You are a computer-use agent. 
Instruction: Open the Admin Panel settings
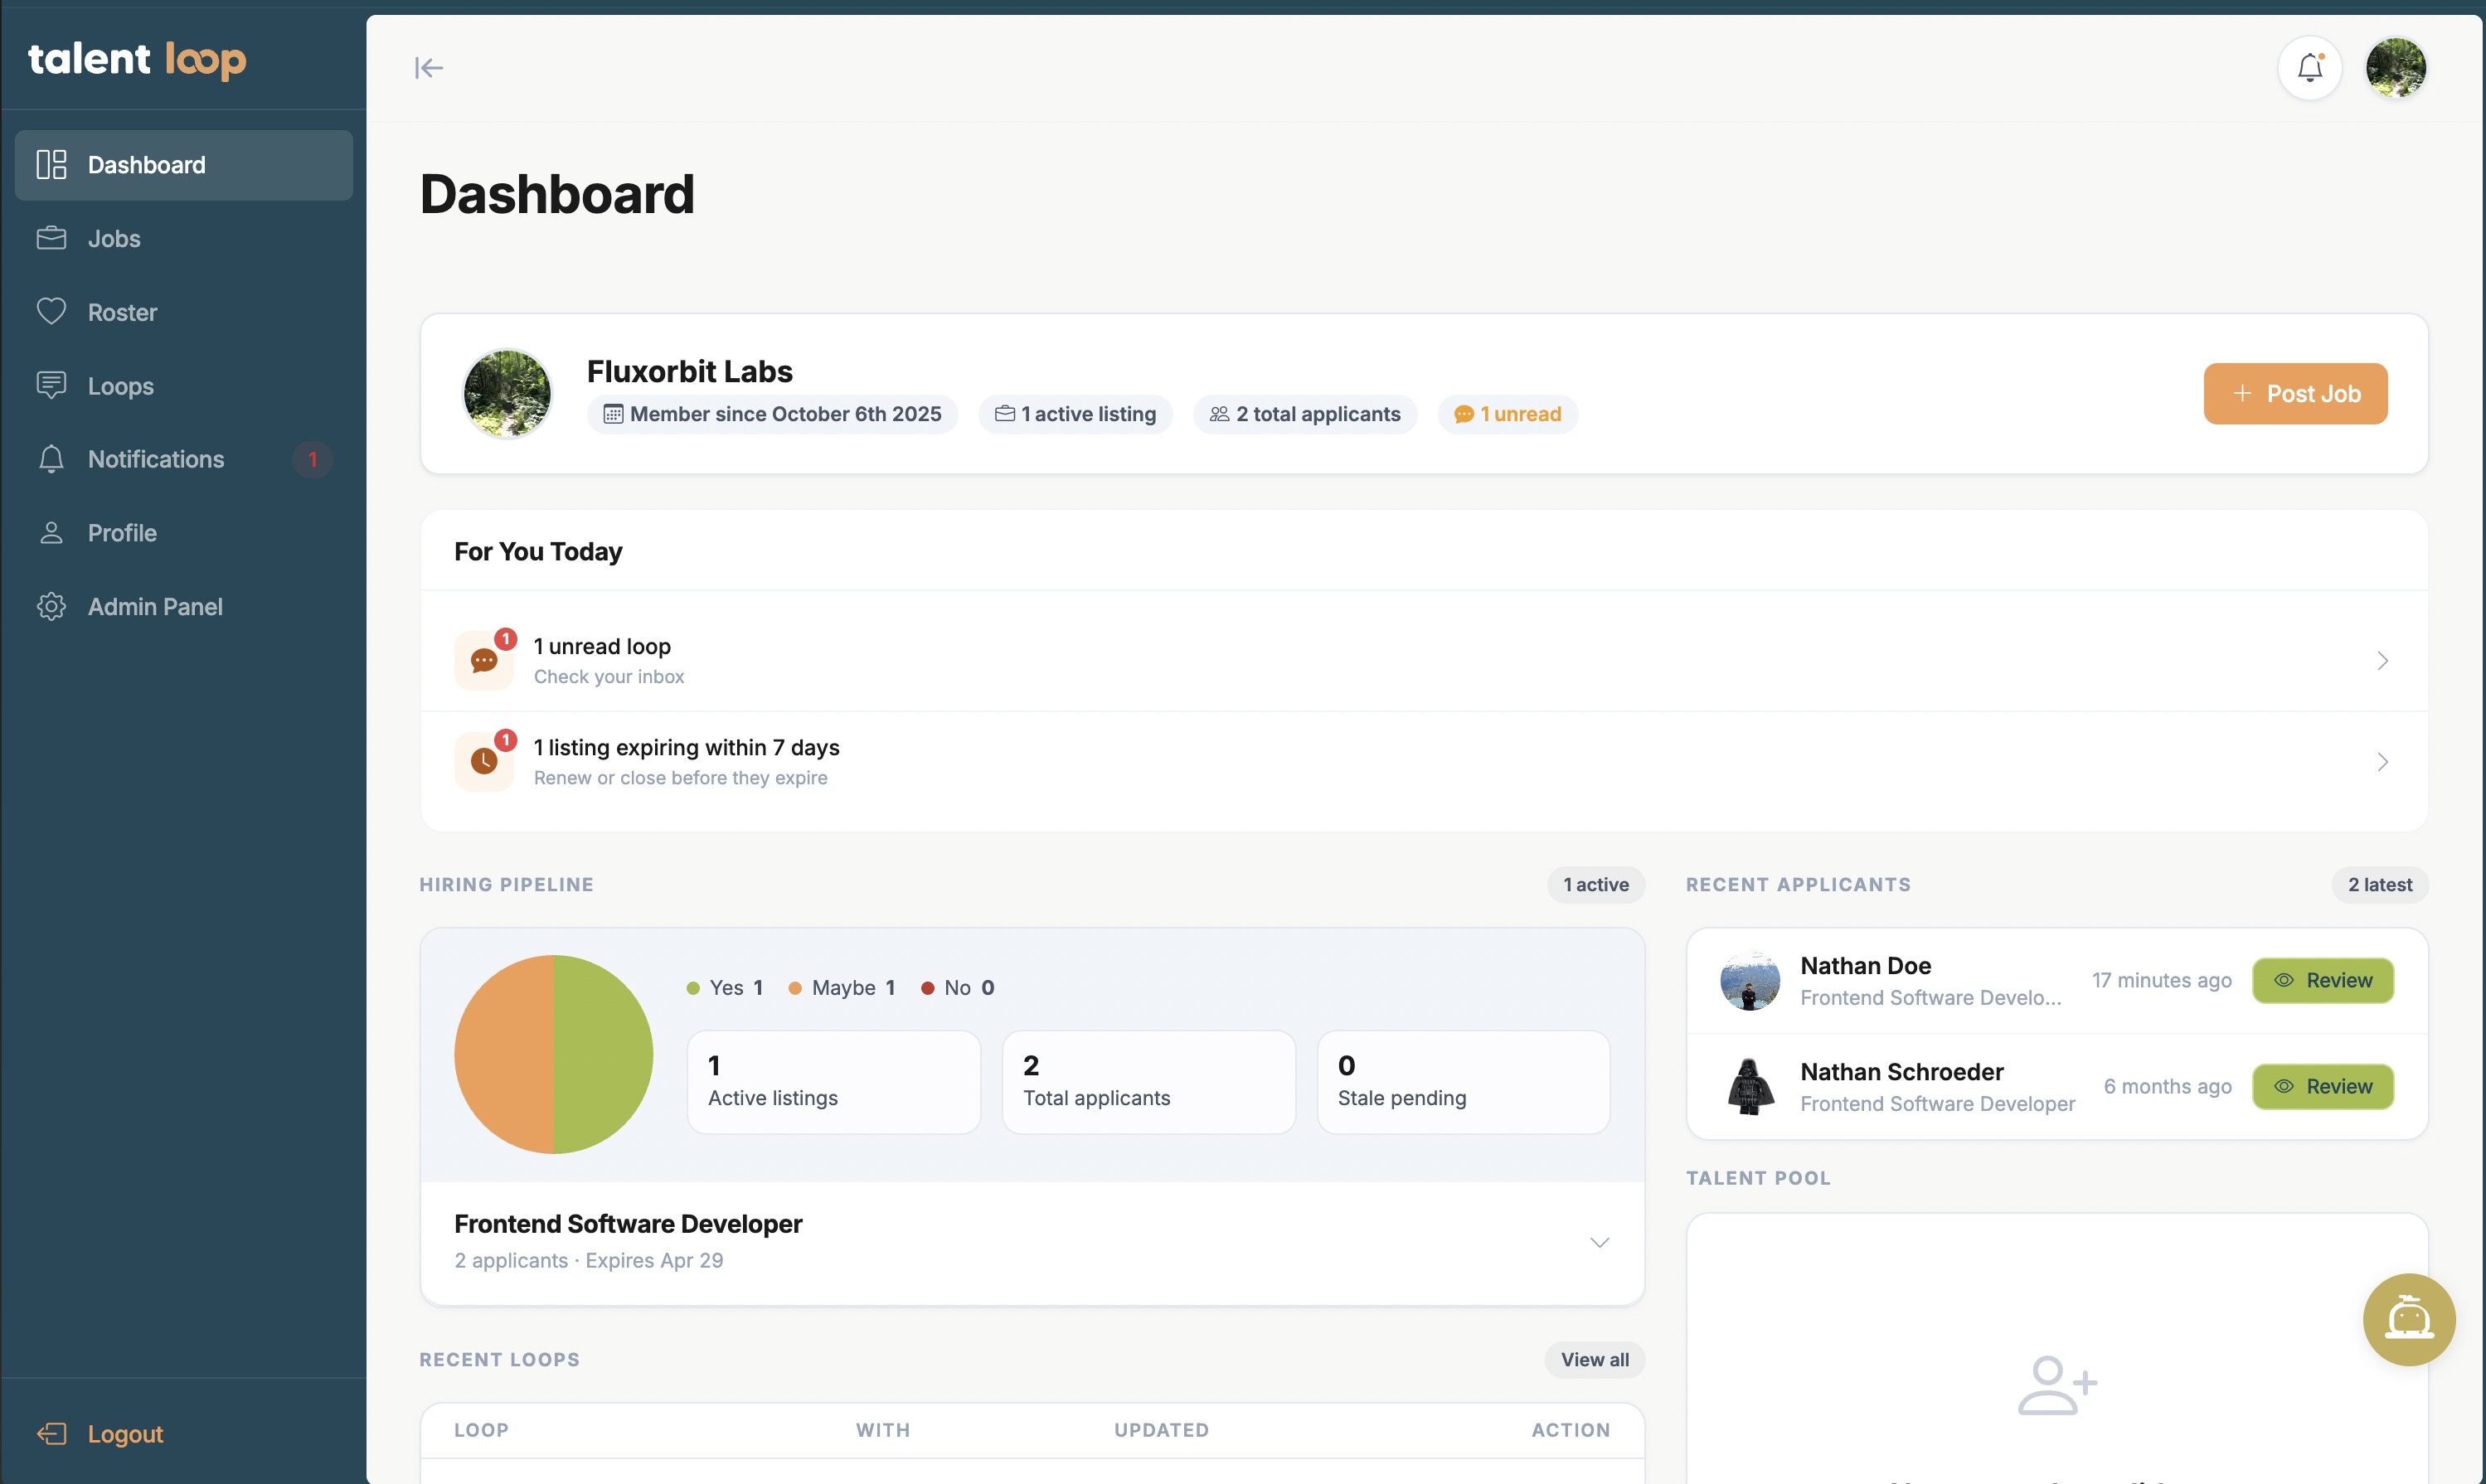(154, 606)
